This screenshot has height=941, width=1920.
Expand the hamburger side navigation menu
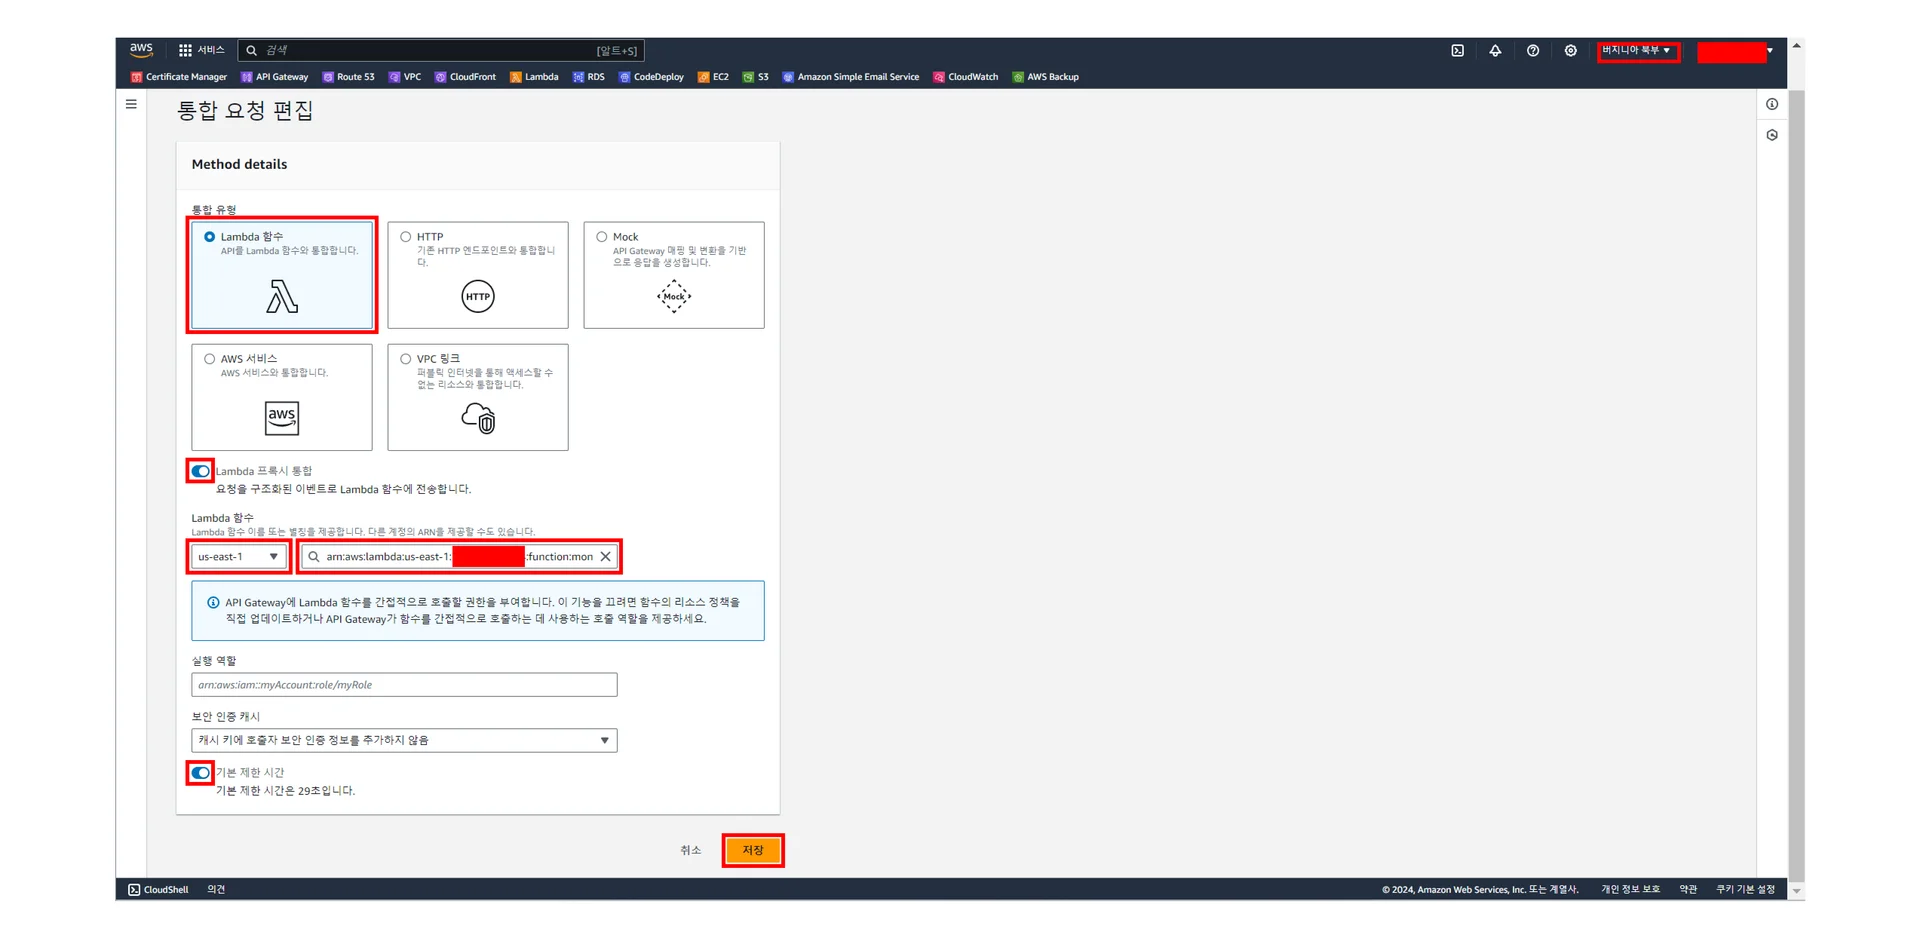point(131,104)
